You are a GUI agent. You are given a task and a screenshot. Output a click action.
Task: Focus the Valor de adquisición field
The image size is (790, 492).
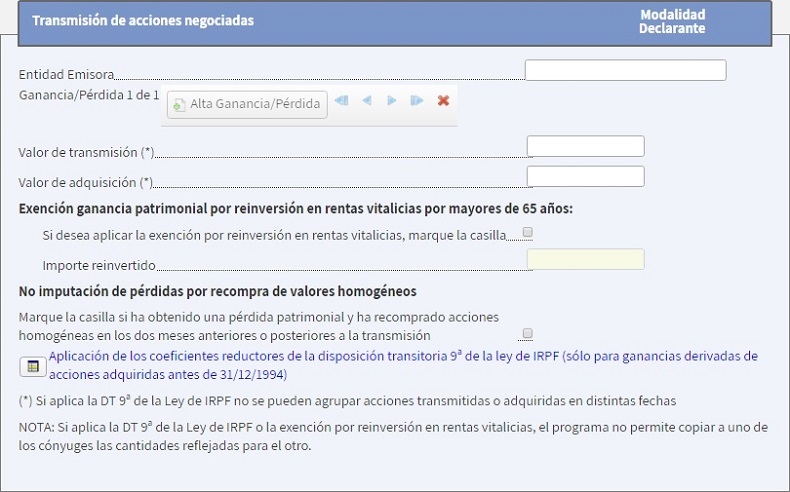(585, 176)
